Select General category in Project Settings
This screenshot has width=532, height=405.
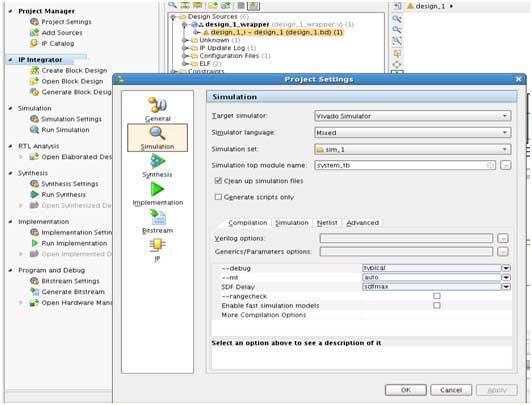coord(157,109)
